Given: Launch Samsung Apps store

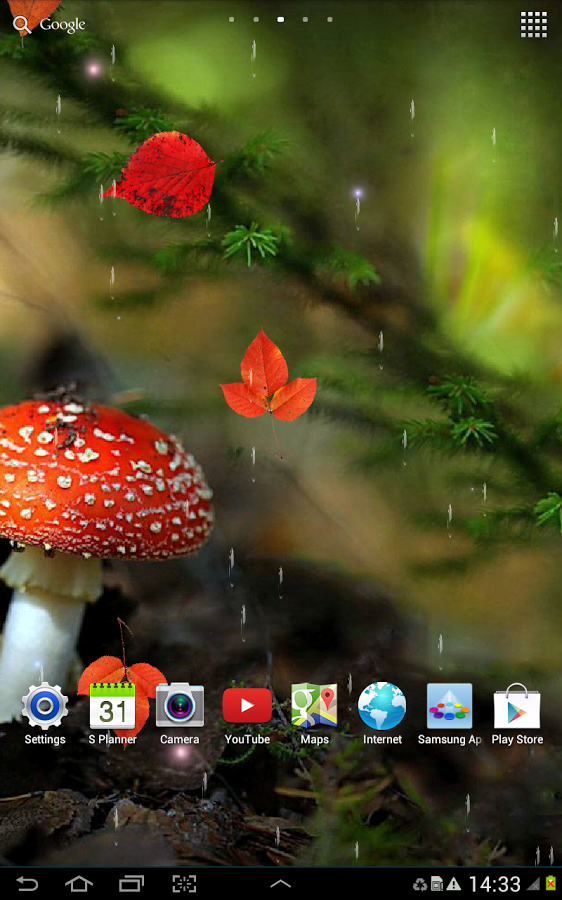Looking at the screenshot, I should coord(449,713).
